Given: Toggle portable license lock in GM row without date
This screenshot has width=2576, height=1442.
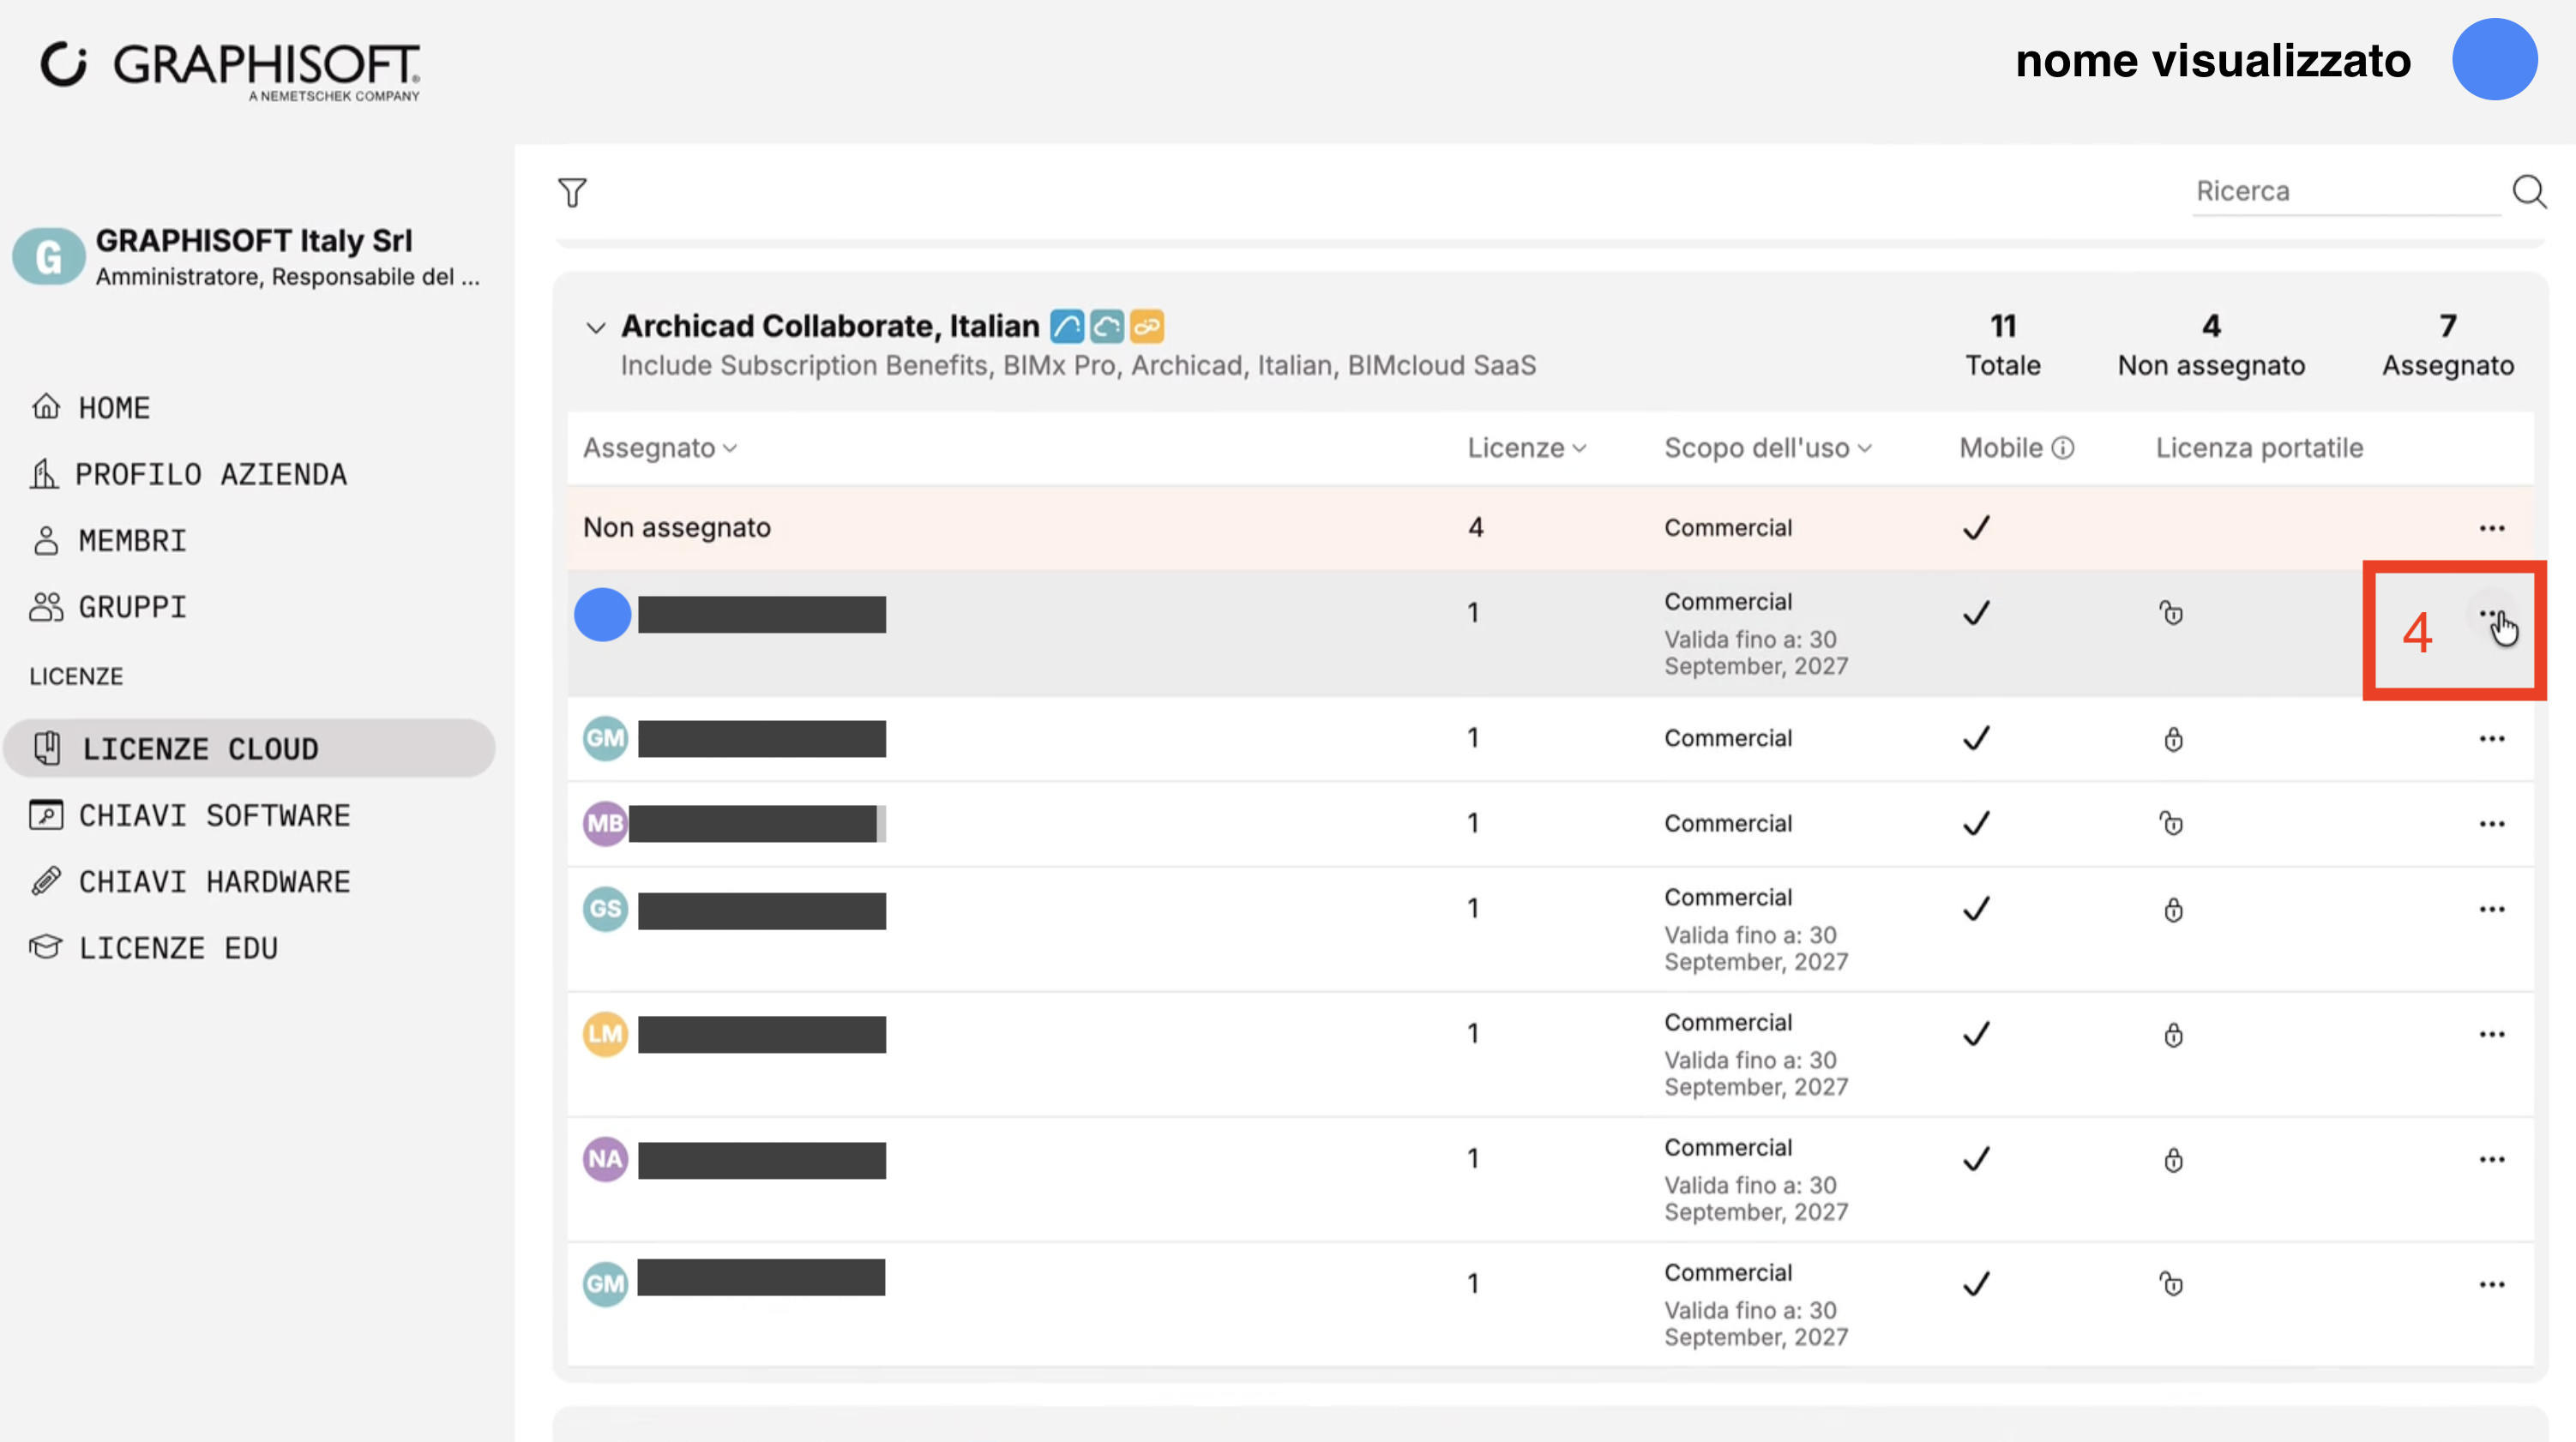Looking at the screenshot, I should click(x=2173, y=739).
